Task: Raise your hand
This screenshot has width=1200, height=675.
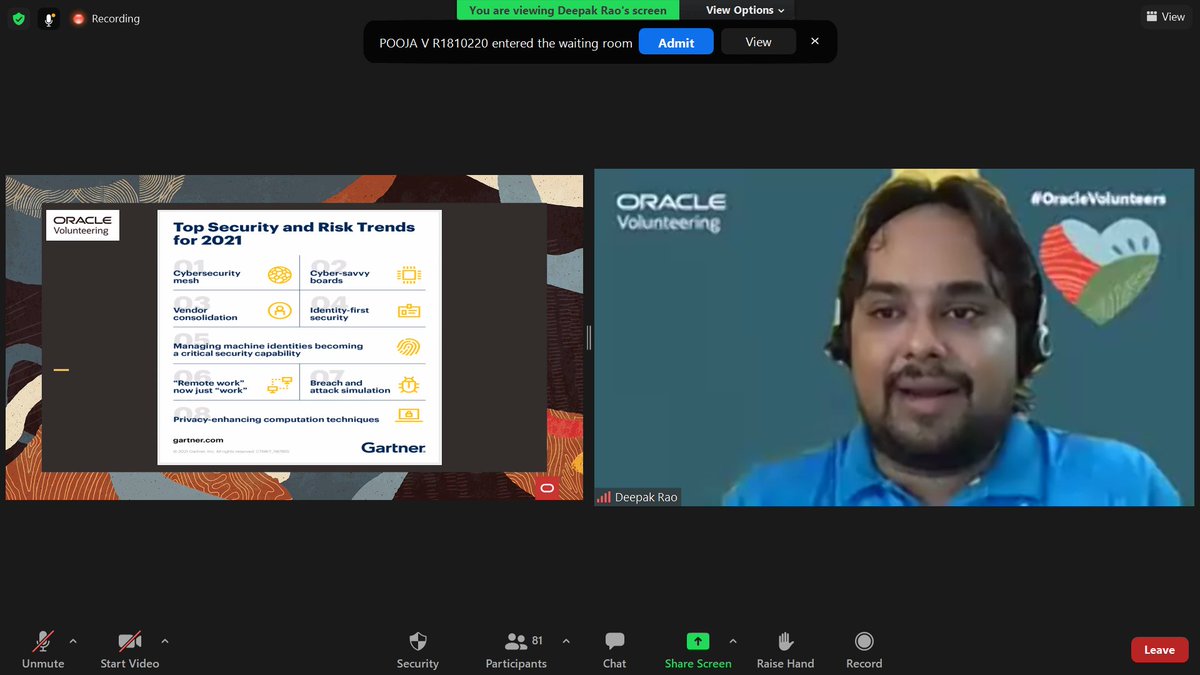Action: point(785,649)
